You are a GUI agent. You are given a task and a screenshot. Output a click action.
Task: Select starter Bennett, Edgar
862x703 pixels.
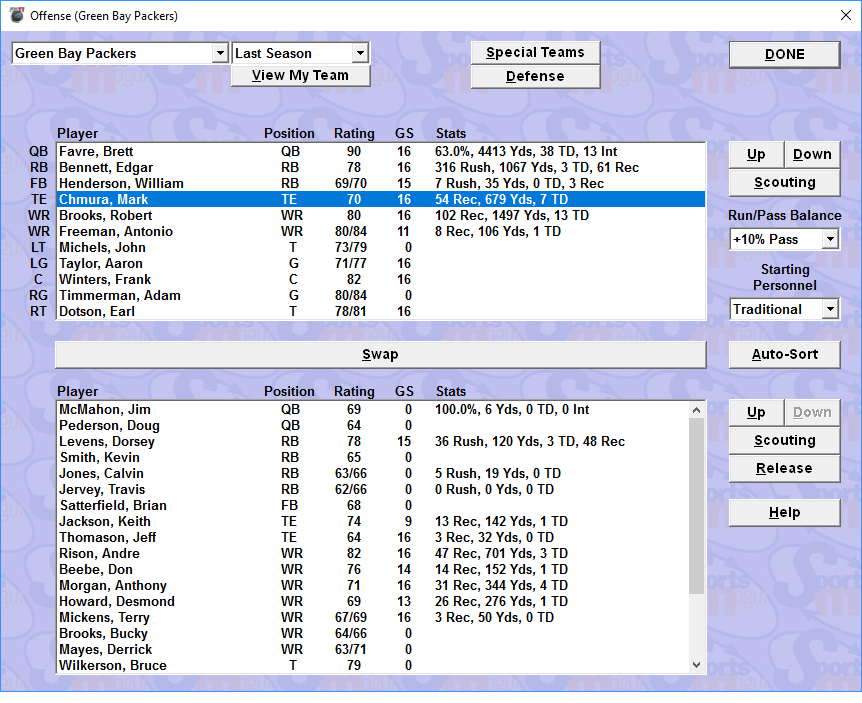[x=381, y=167]
